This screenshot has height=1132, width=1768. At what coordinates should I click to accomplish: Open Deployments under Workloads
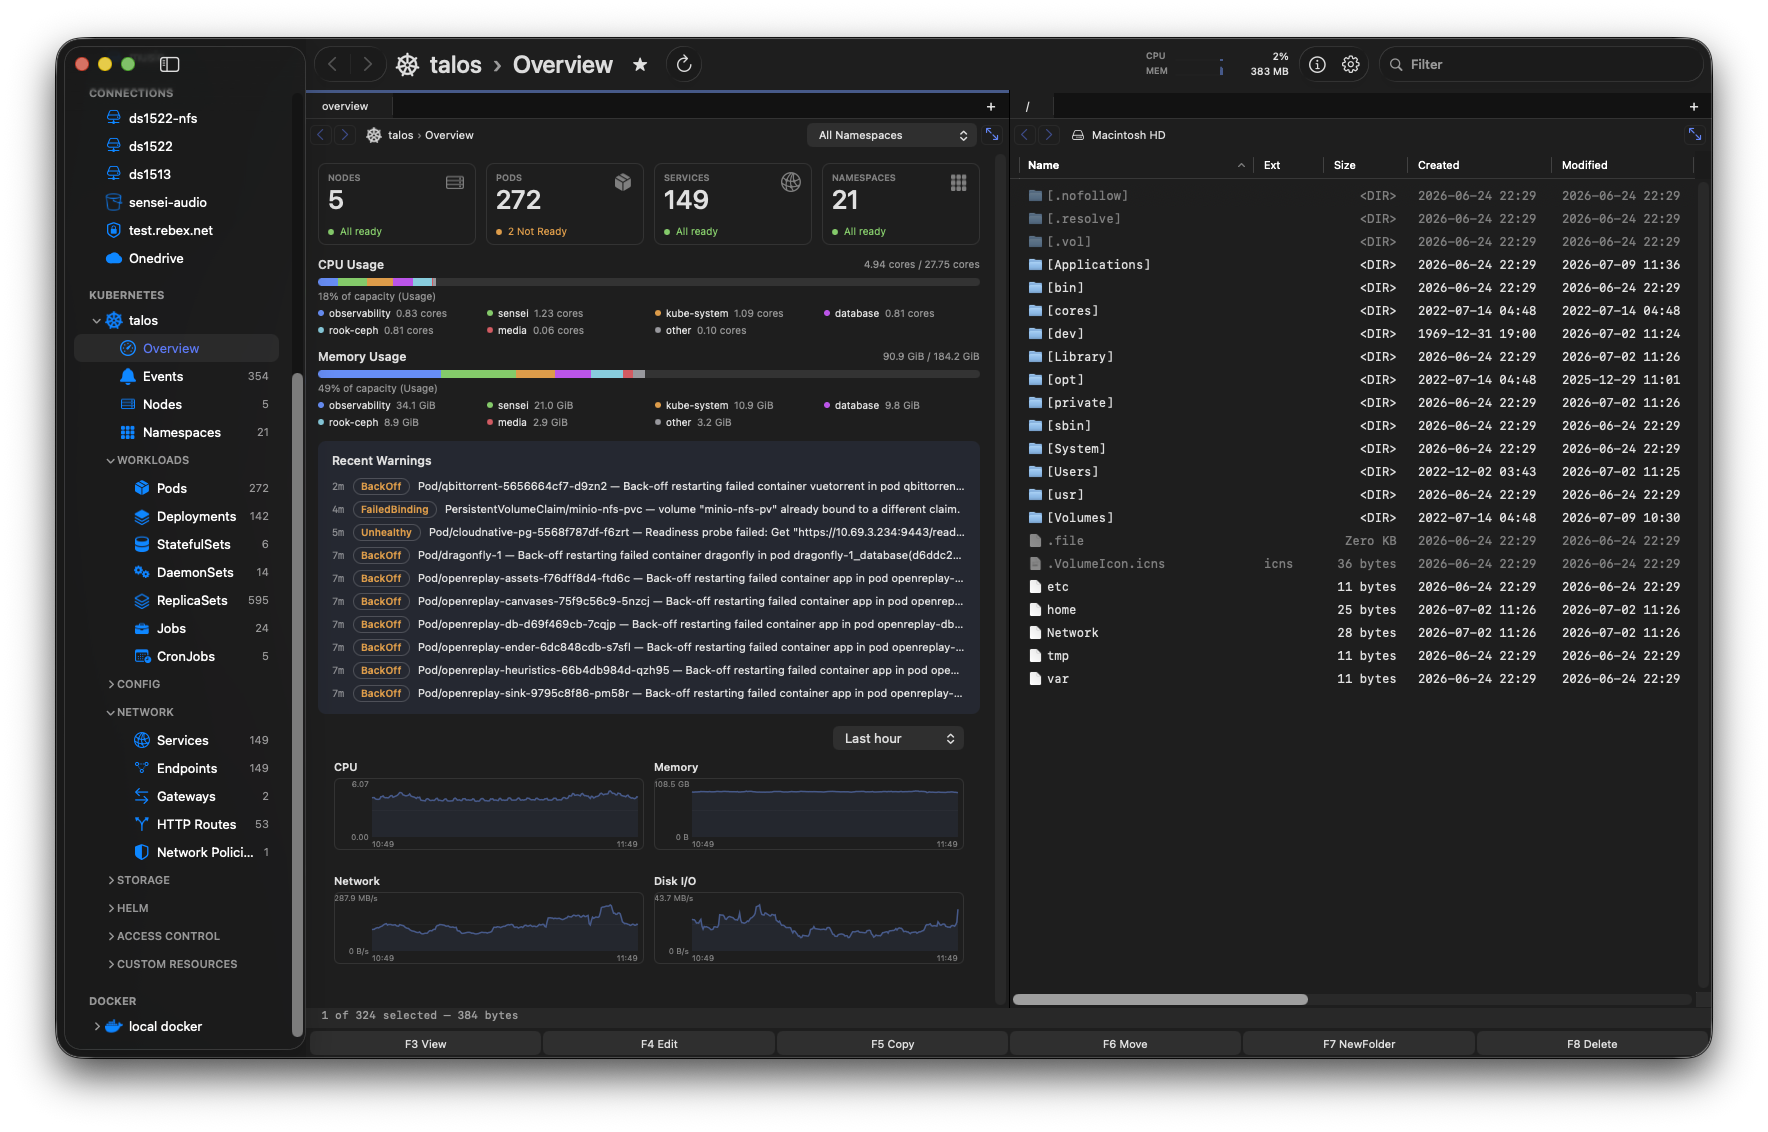(x=177, y=516)
